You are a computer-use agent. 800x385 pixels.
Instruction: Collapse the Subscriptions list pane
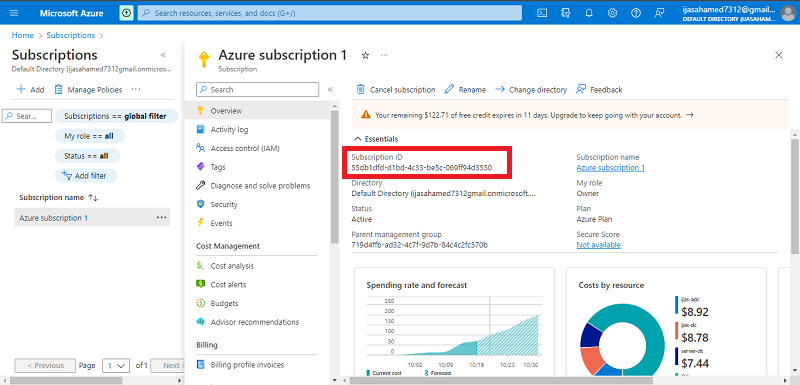tap(163, 55)
